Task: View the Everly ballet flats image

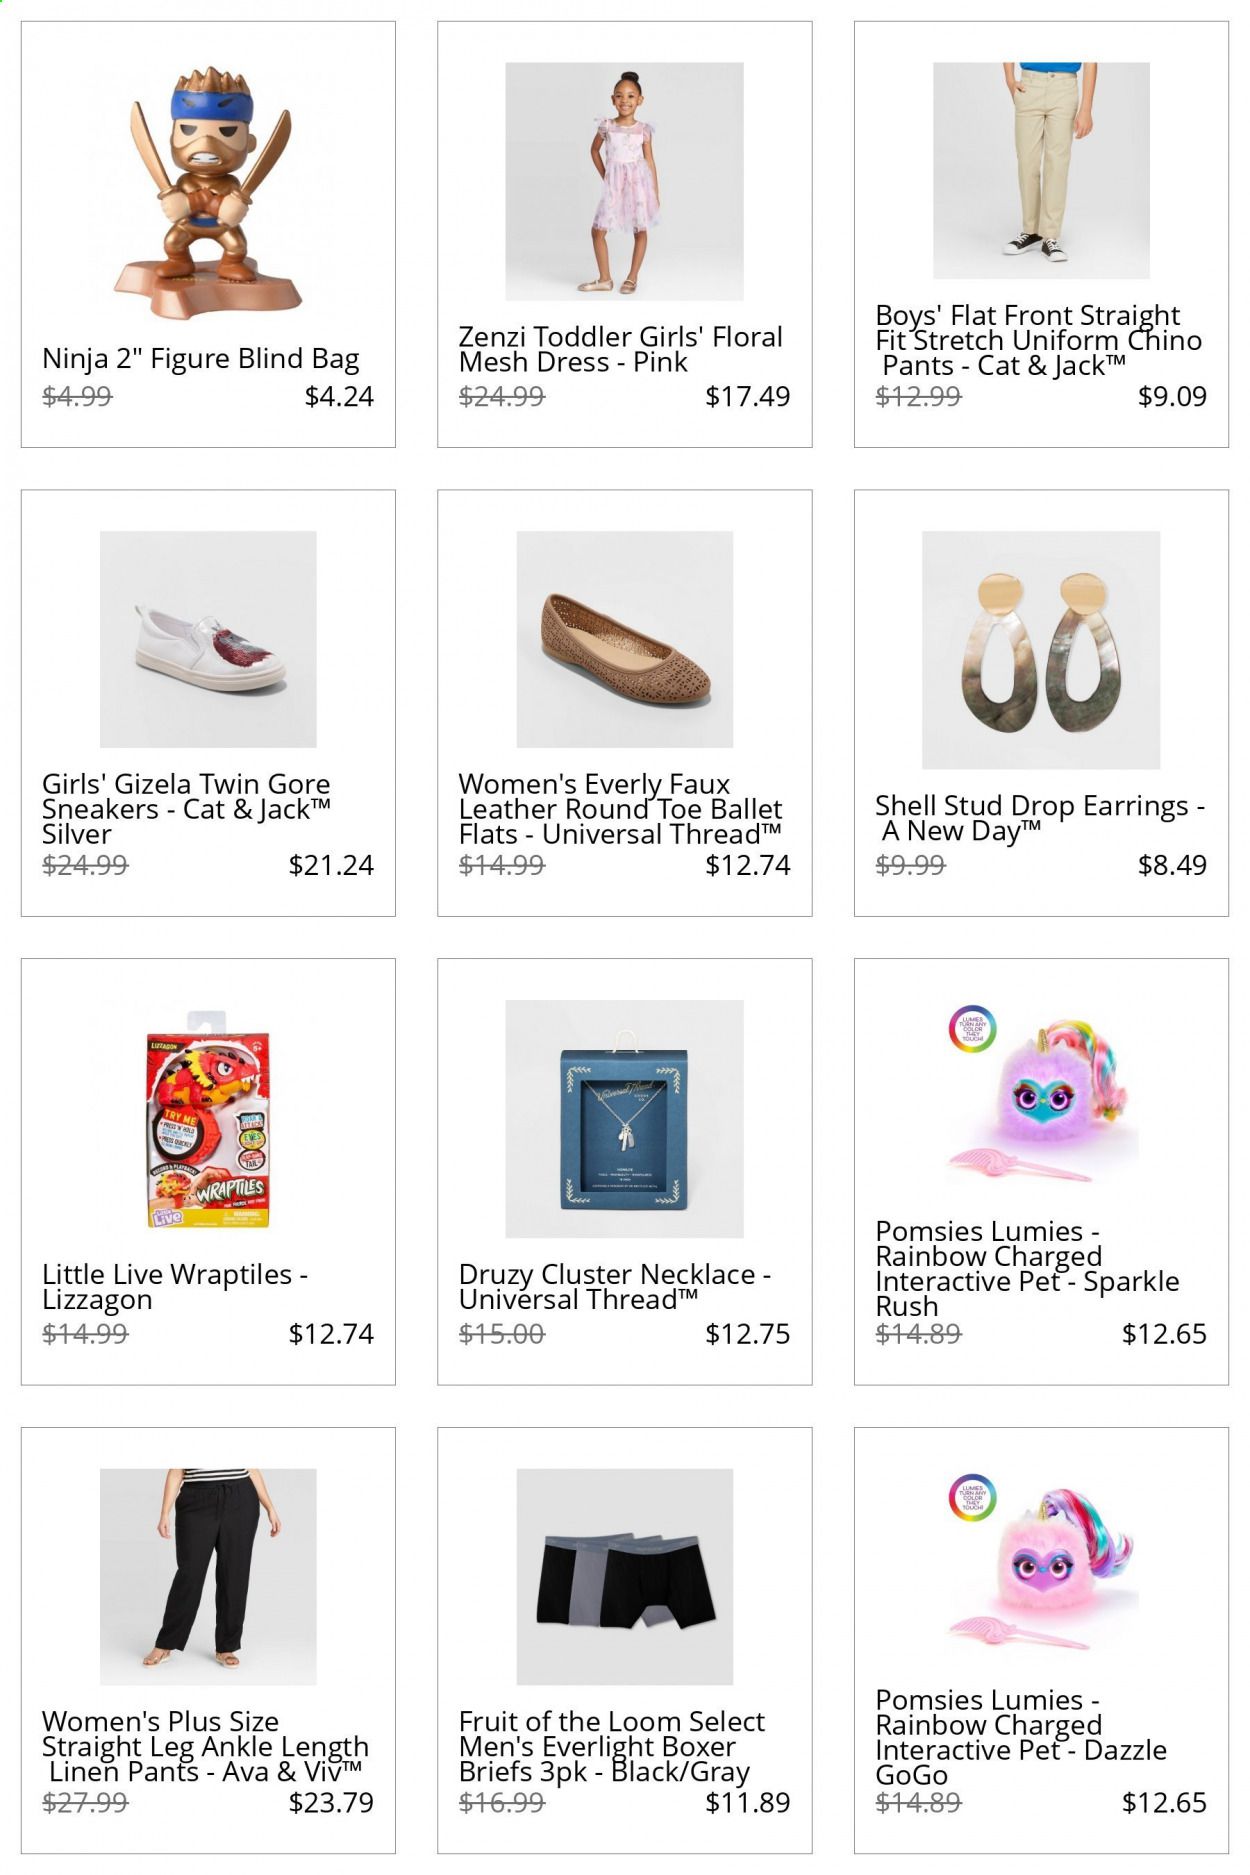Action: [624, 639]
